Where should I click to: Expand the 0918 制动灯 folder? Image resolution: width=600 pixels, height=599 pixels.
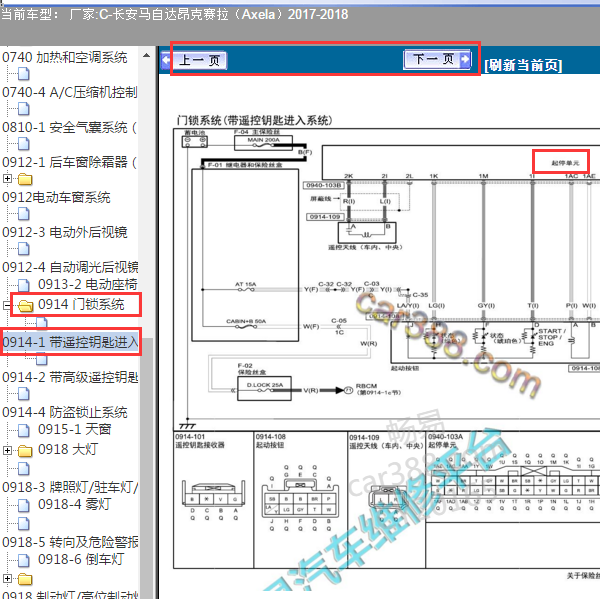tap(7, 579)
